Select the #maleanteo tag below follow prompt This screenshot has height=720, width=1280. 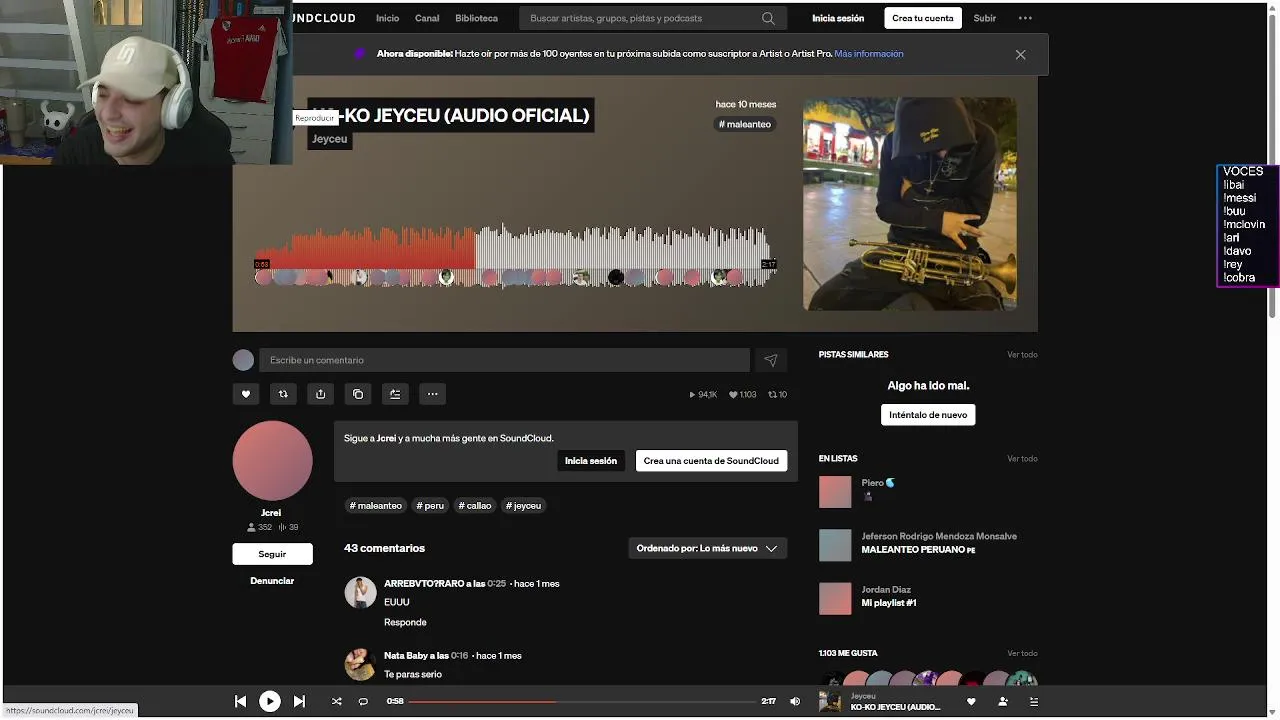coord(375,506)
